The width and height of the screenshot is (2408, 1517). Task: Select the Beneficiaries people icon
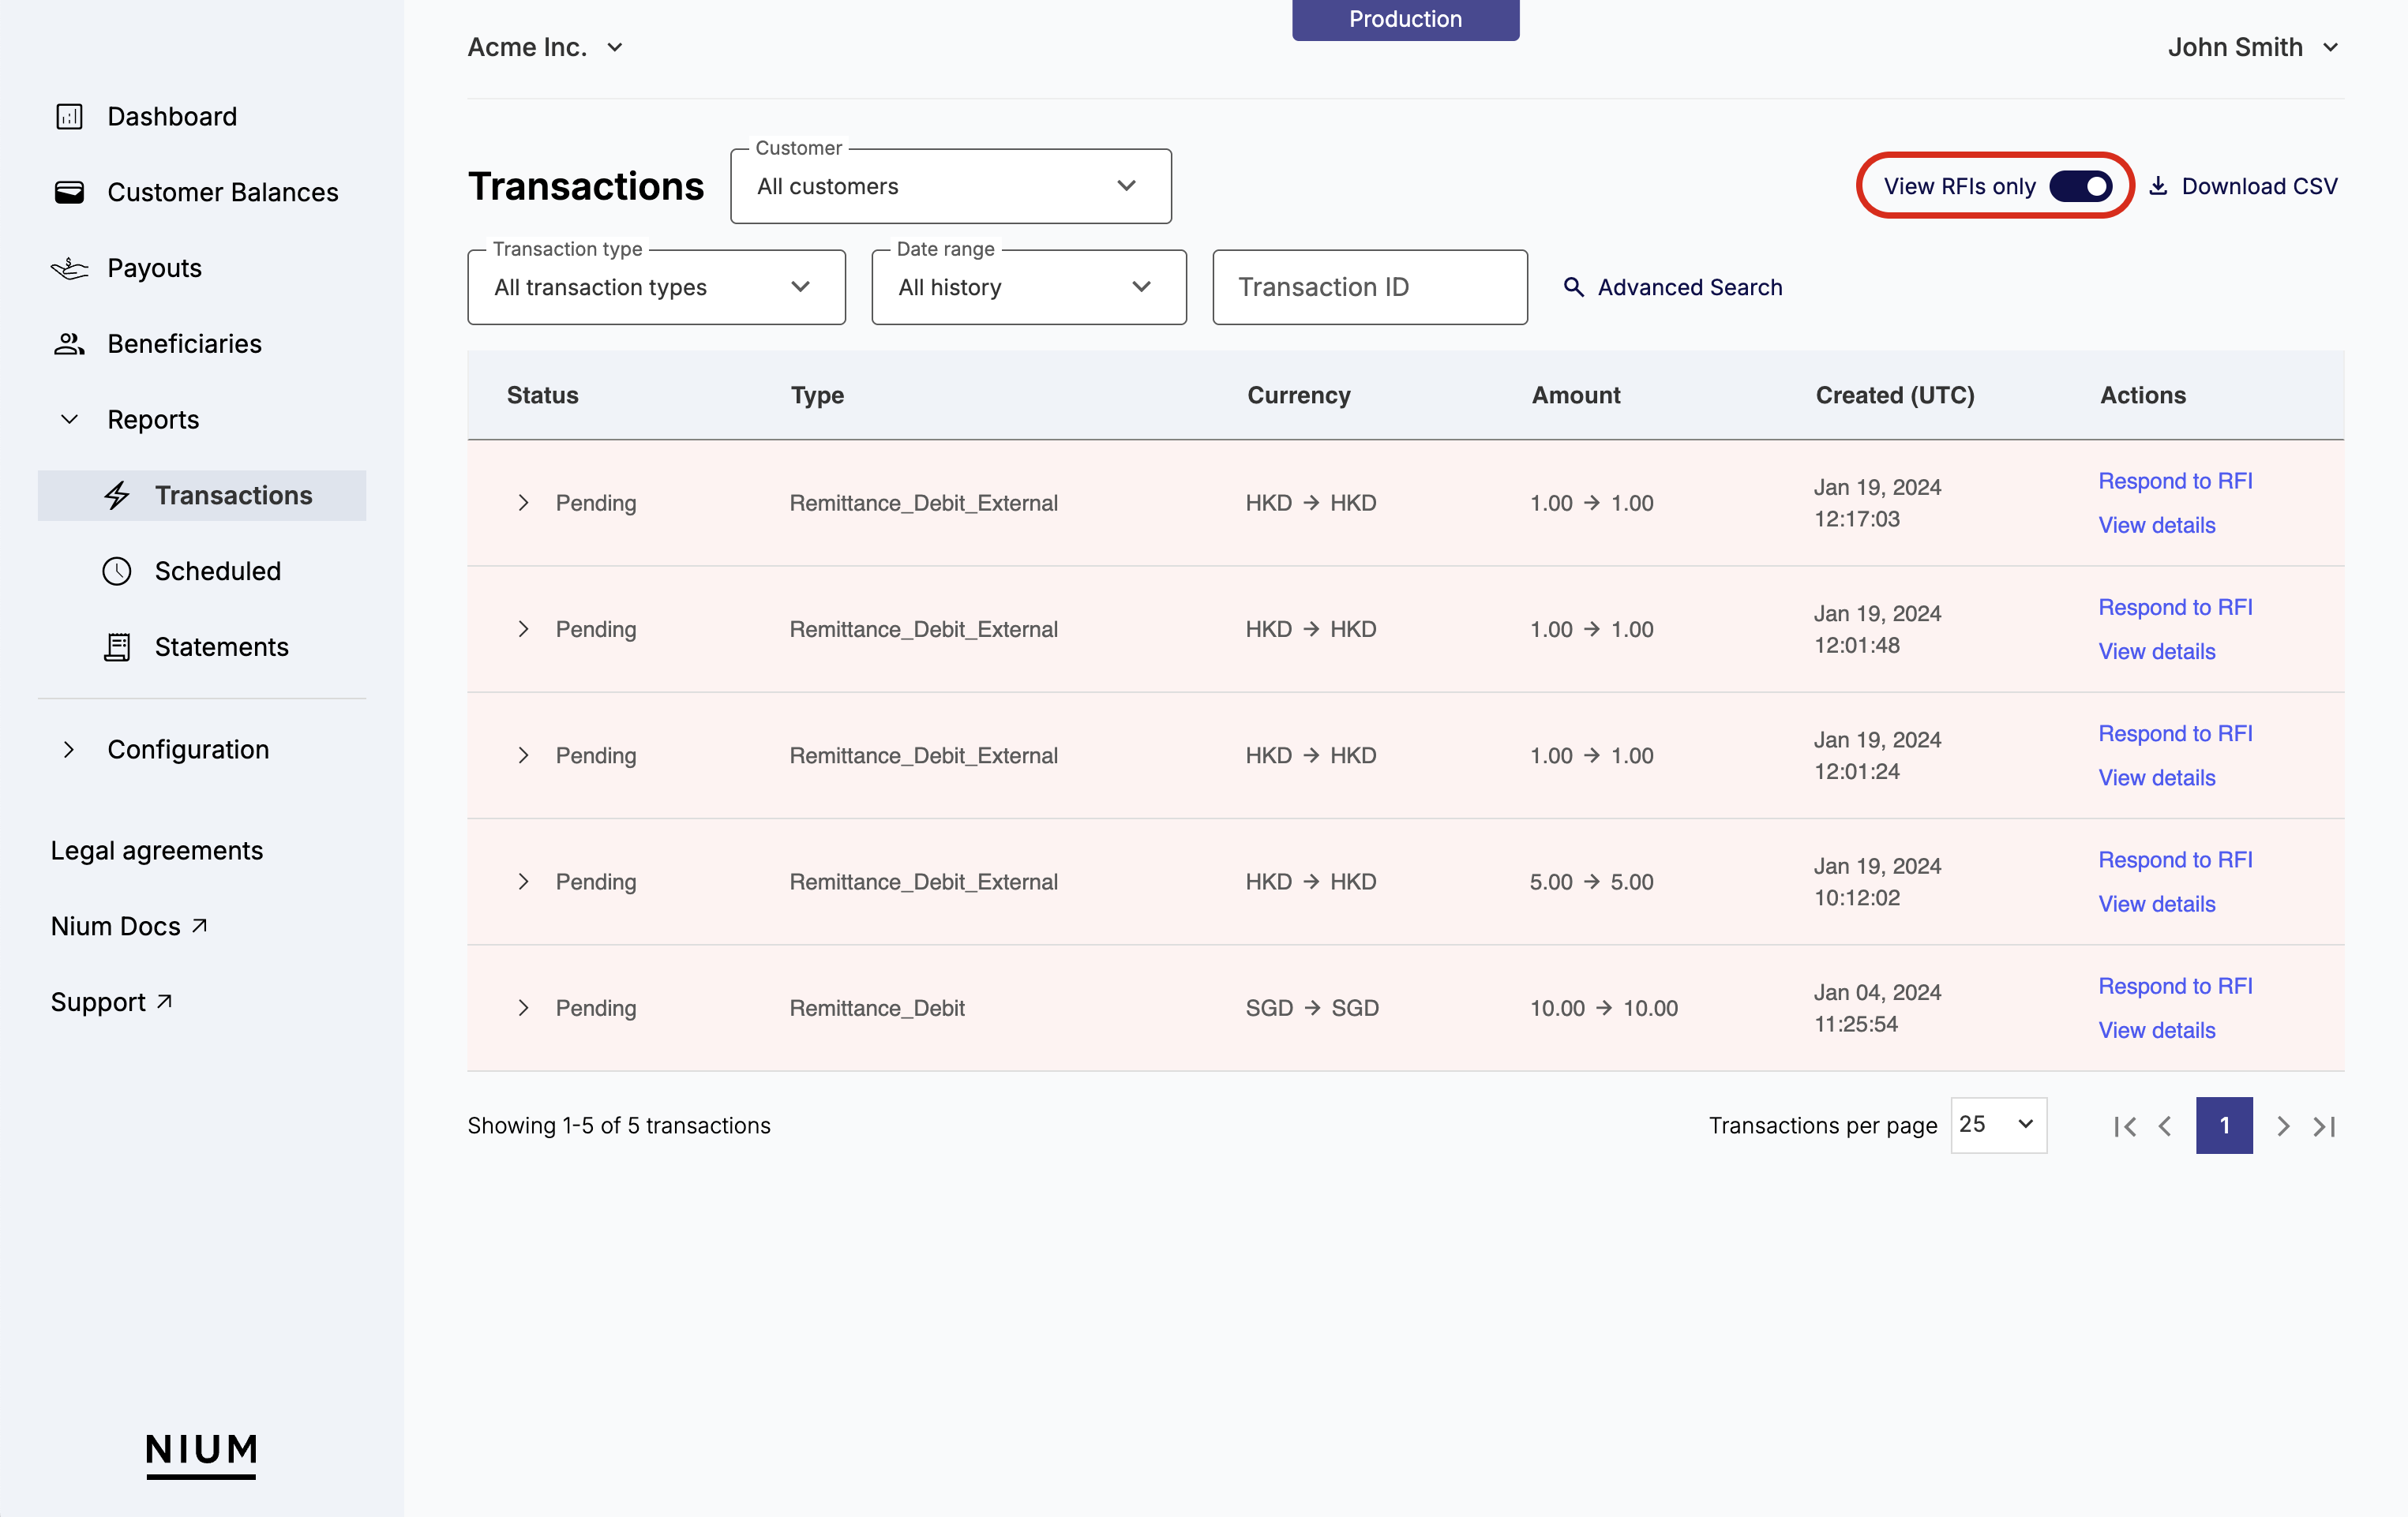pos(69,344)
